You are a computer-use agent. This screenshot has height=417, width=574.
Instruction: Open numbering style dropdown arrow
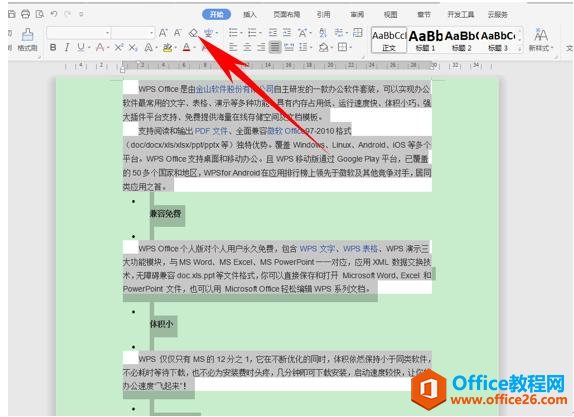260,33
